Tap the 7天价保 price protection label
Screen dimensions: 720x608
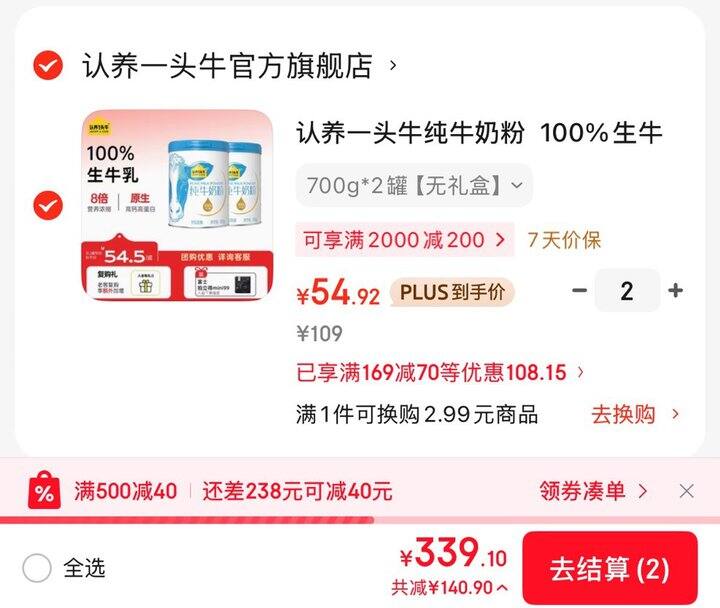tap(564, 240)
